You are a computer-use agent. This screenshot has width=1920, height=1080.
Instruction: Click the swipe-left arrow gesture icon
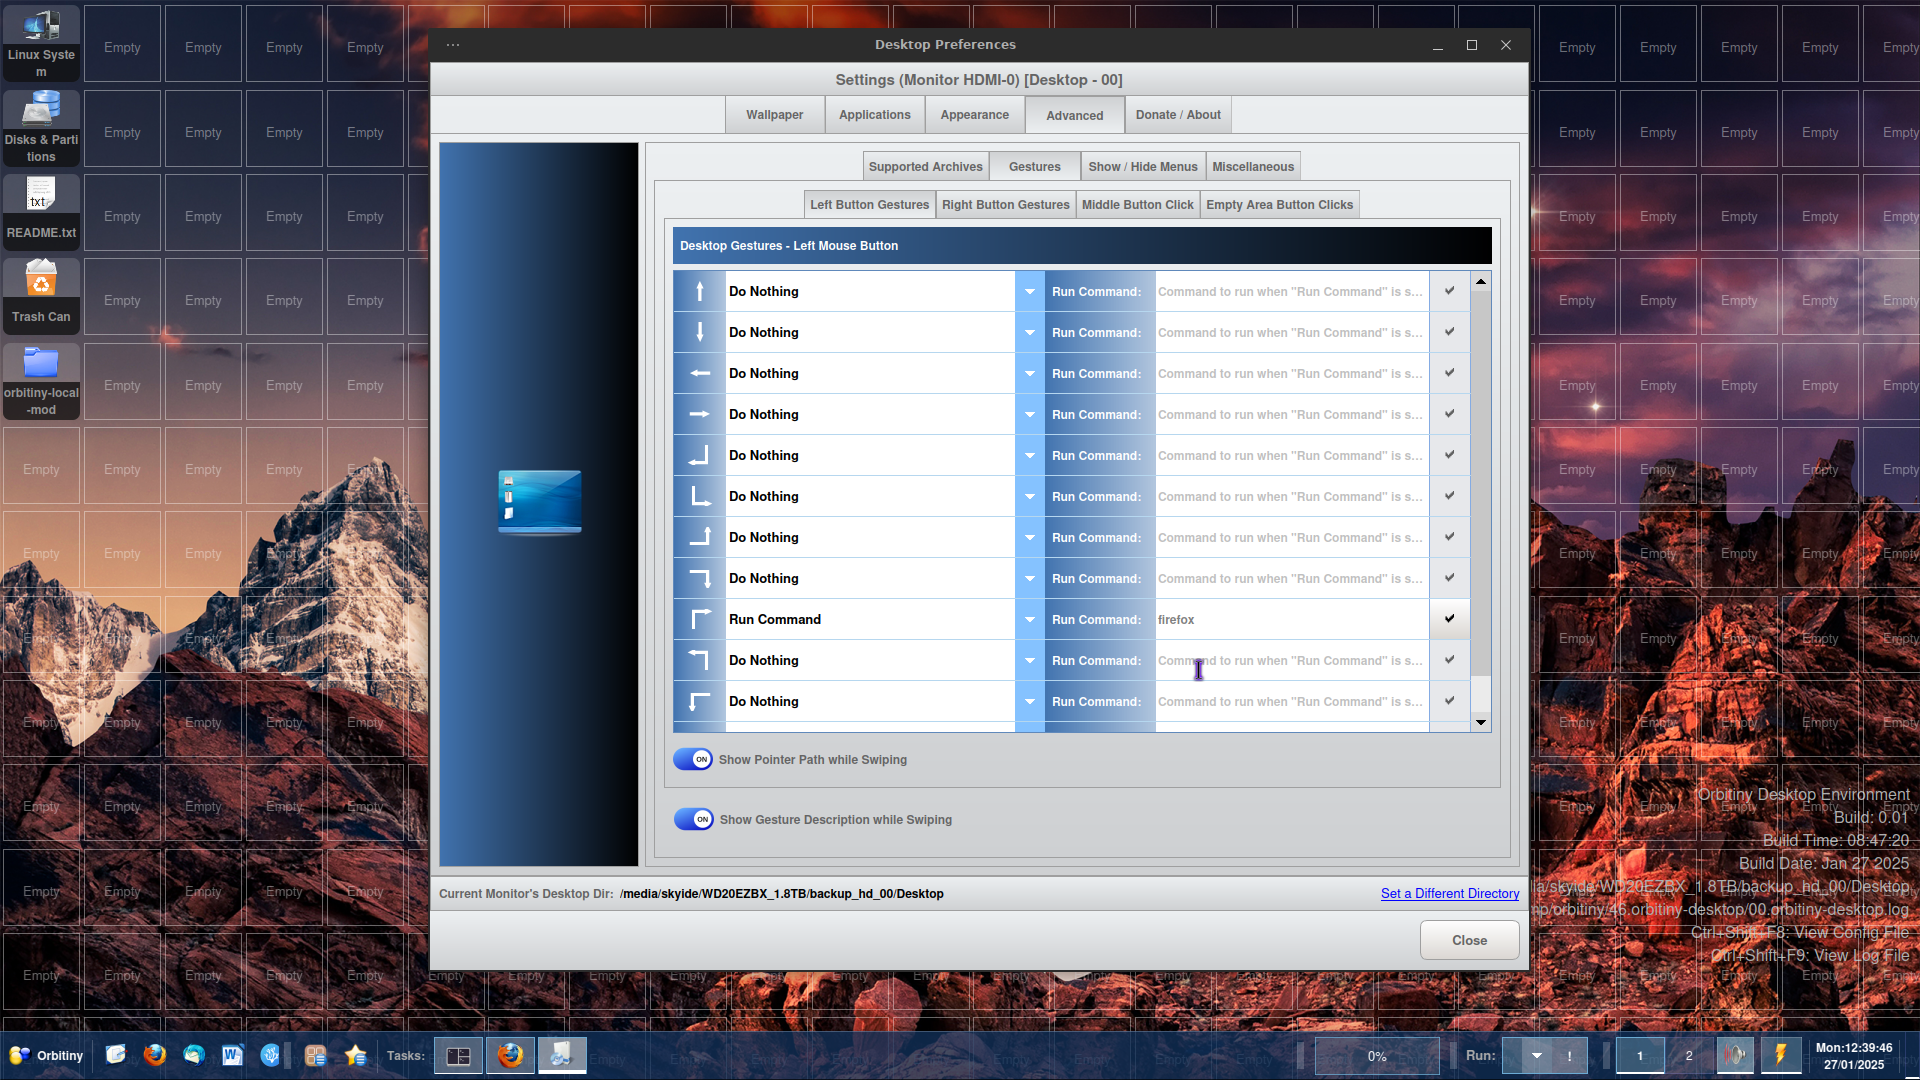pos(699,373)
